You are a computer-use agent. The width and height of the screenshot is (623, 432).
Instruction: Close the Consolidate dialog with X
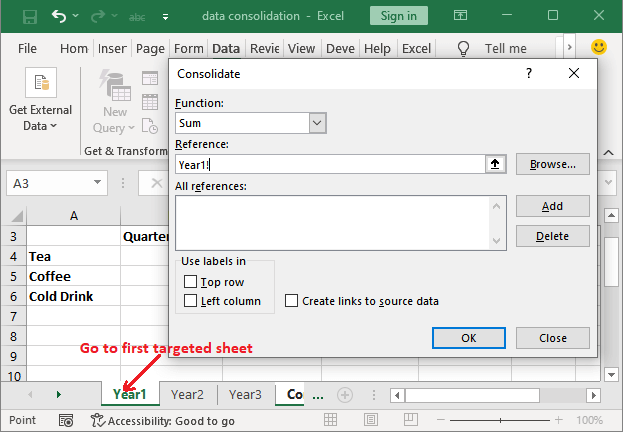574,73
